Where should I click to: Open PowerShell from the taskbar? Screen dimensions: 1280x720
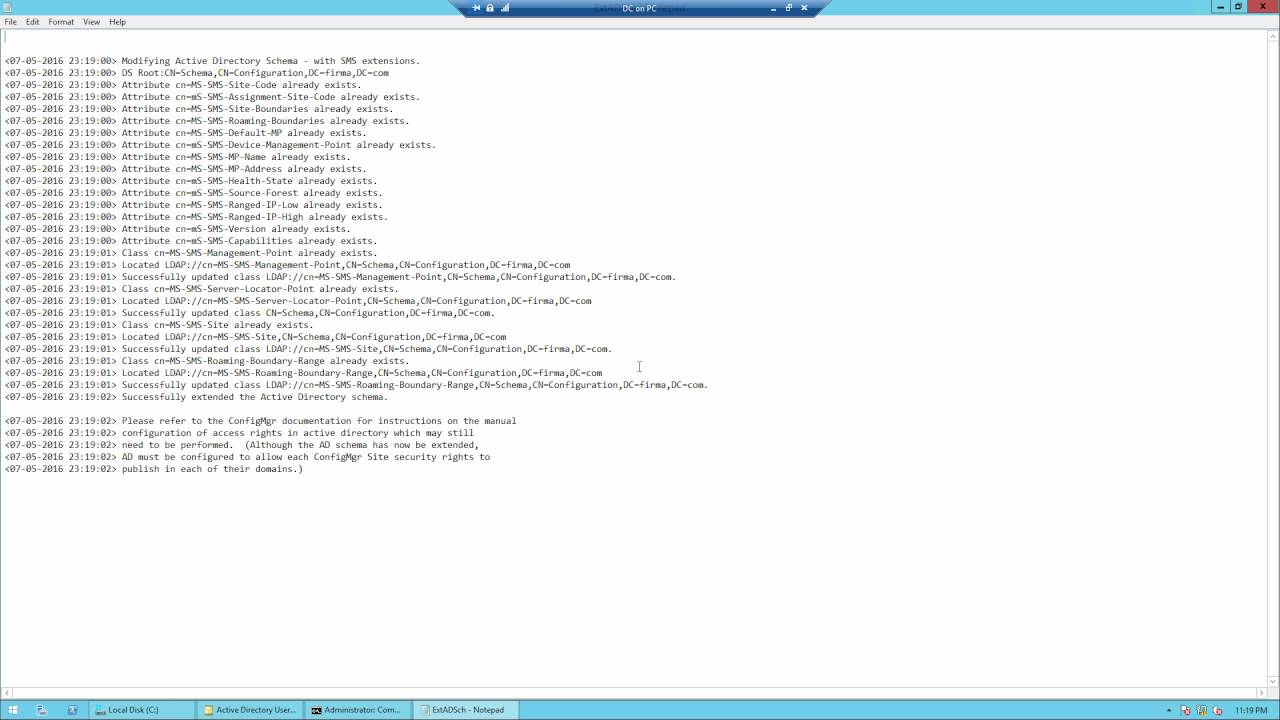(x=72, y=710)
